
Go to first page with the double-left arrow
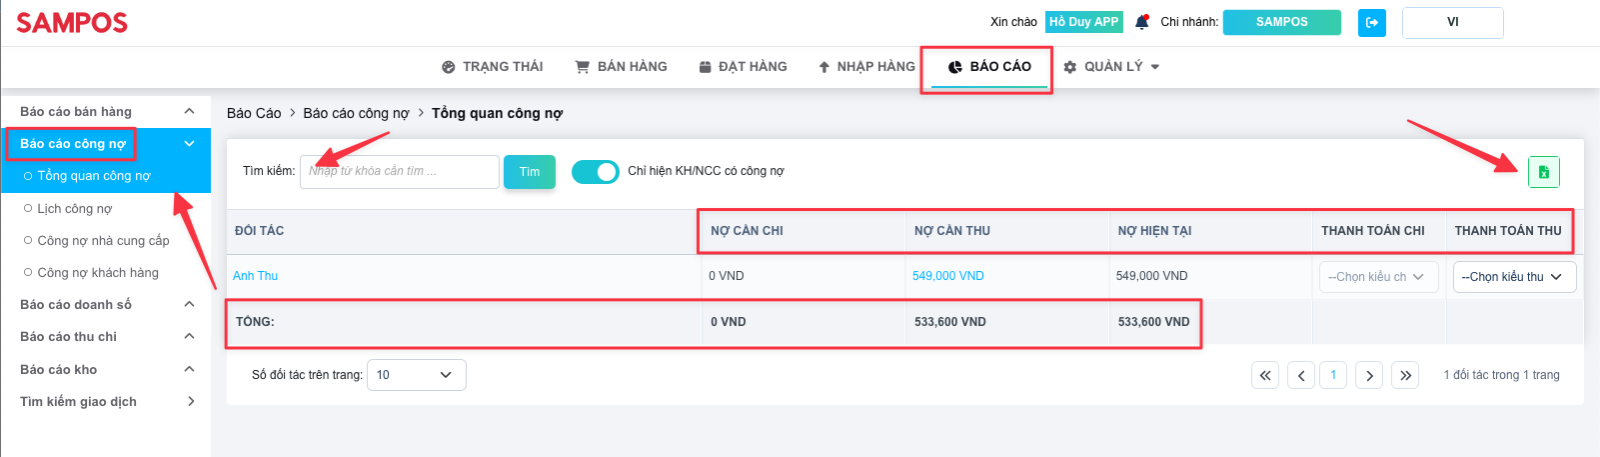(1265, 375)
